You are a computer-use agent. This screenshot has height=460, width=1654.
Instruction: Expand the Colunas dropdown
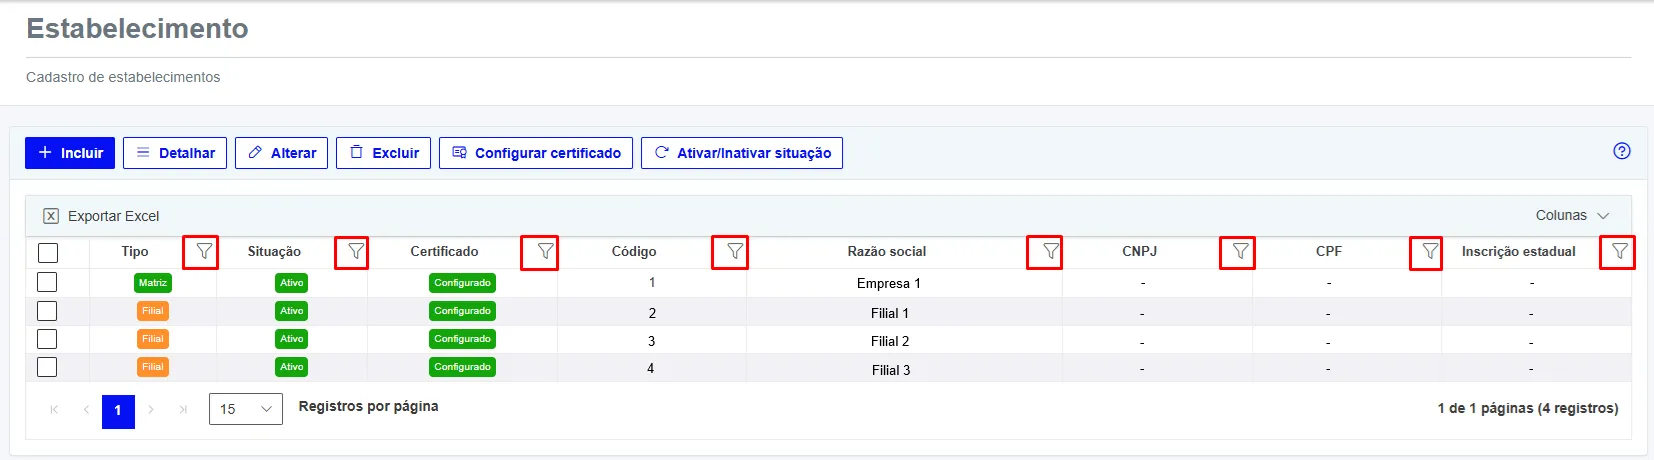point(1572,215)
